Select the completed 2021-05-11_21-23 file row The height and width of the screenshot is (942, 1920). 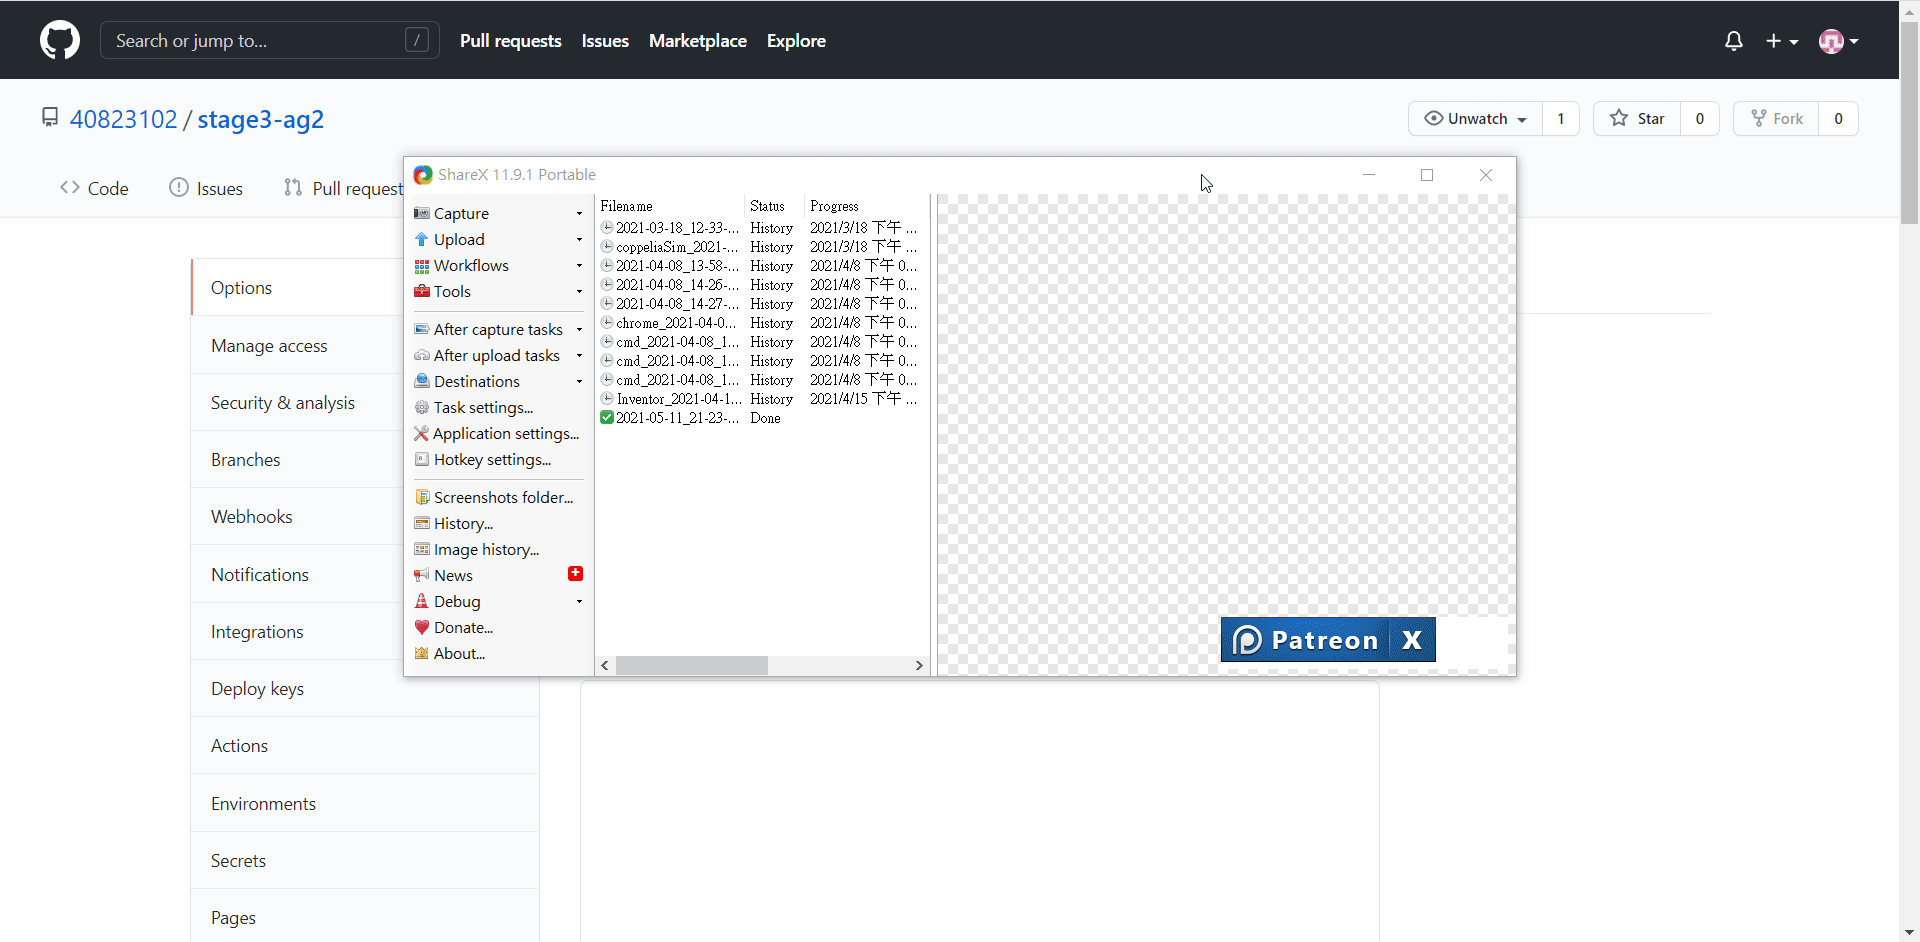coord(762,417)
